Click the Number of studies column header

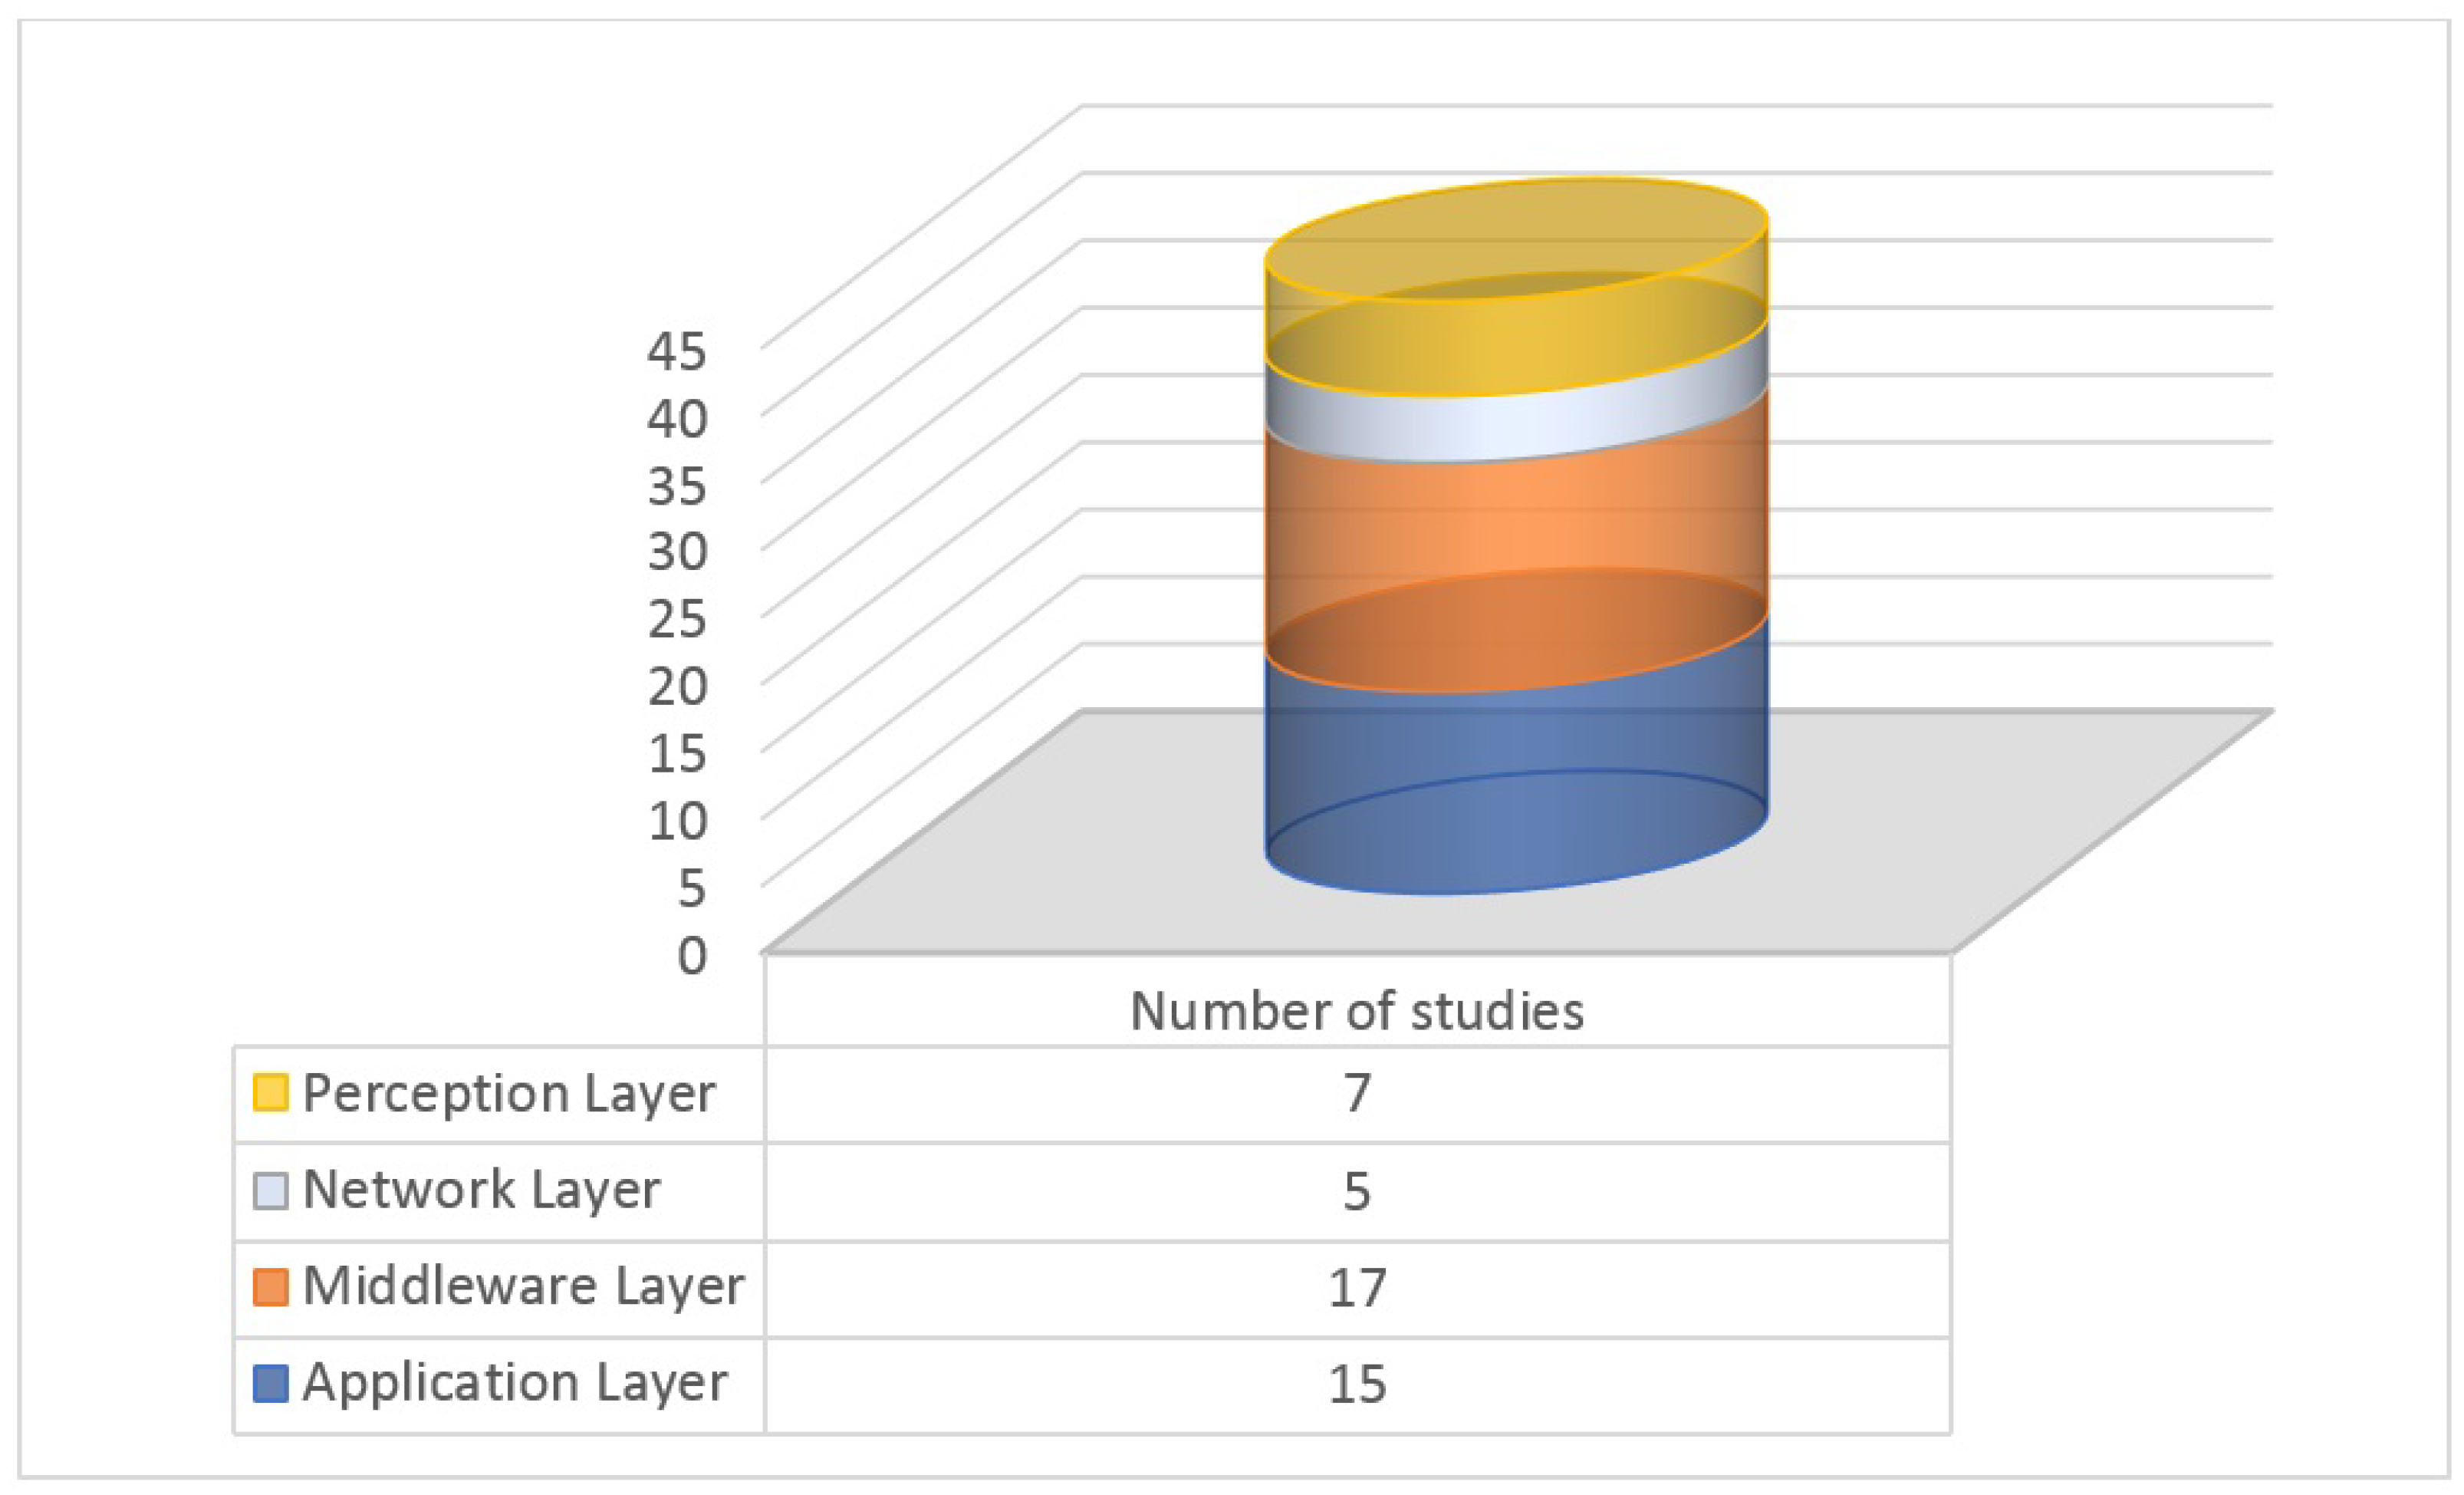(x=1357, y=1011)
